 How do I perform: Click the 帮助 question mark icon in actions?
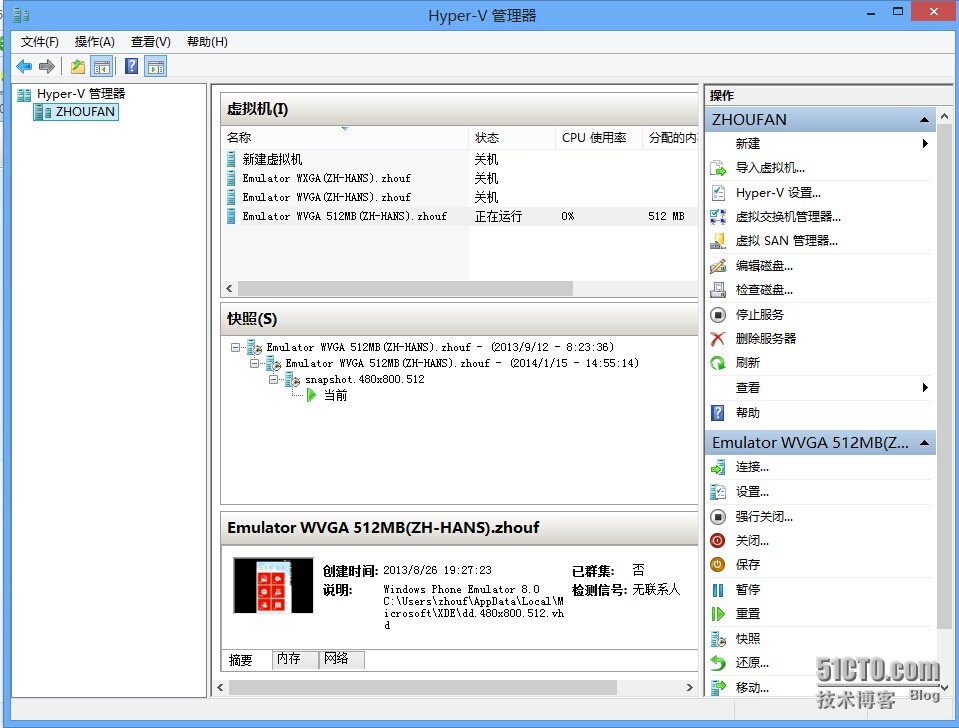coord(717,413)
